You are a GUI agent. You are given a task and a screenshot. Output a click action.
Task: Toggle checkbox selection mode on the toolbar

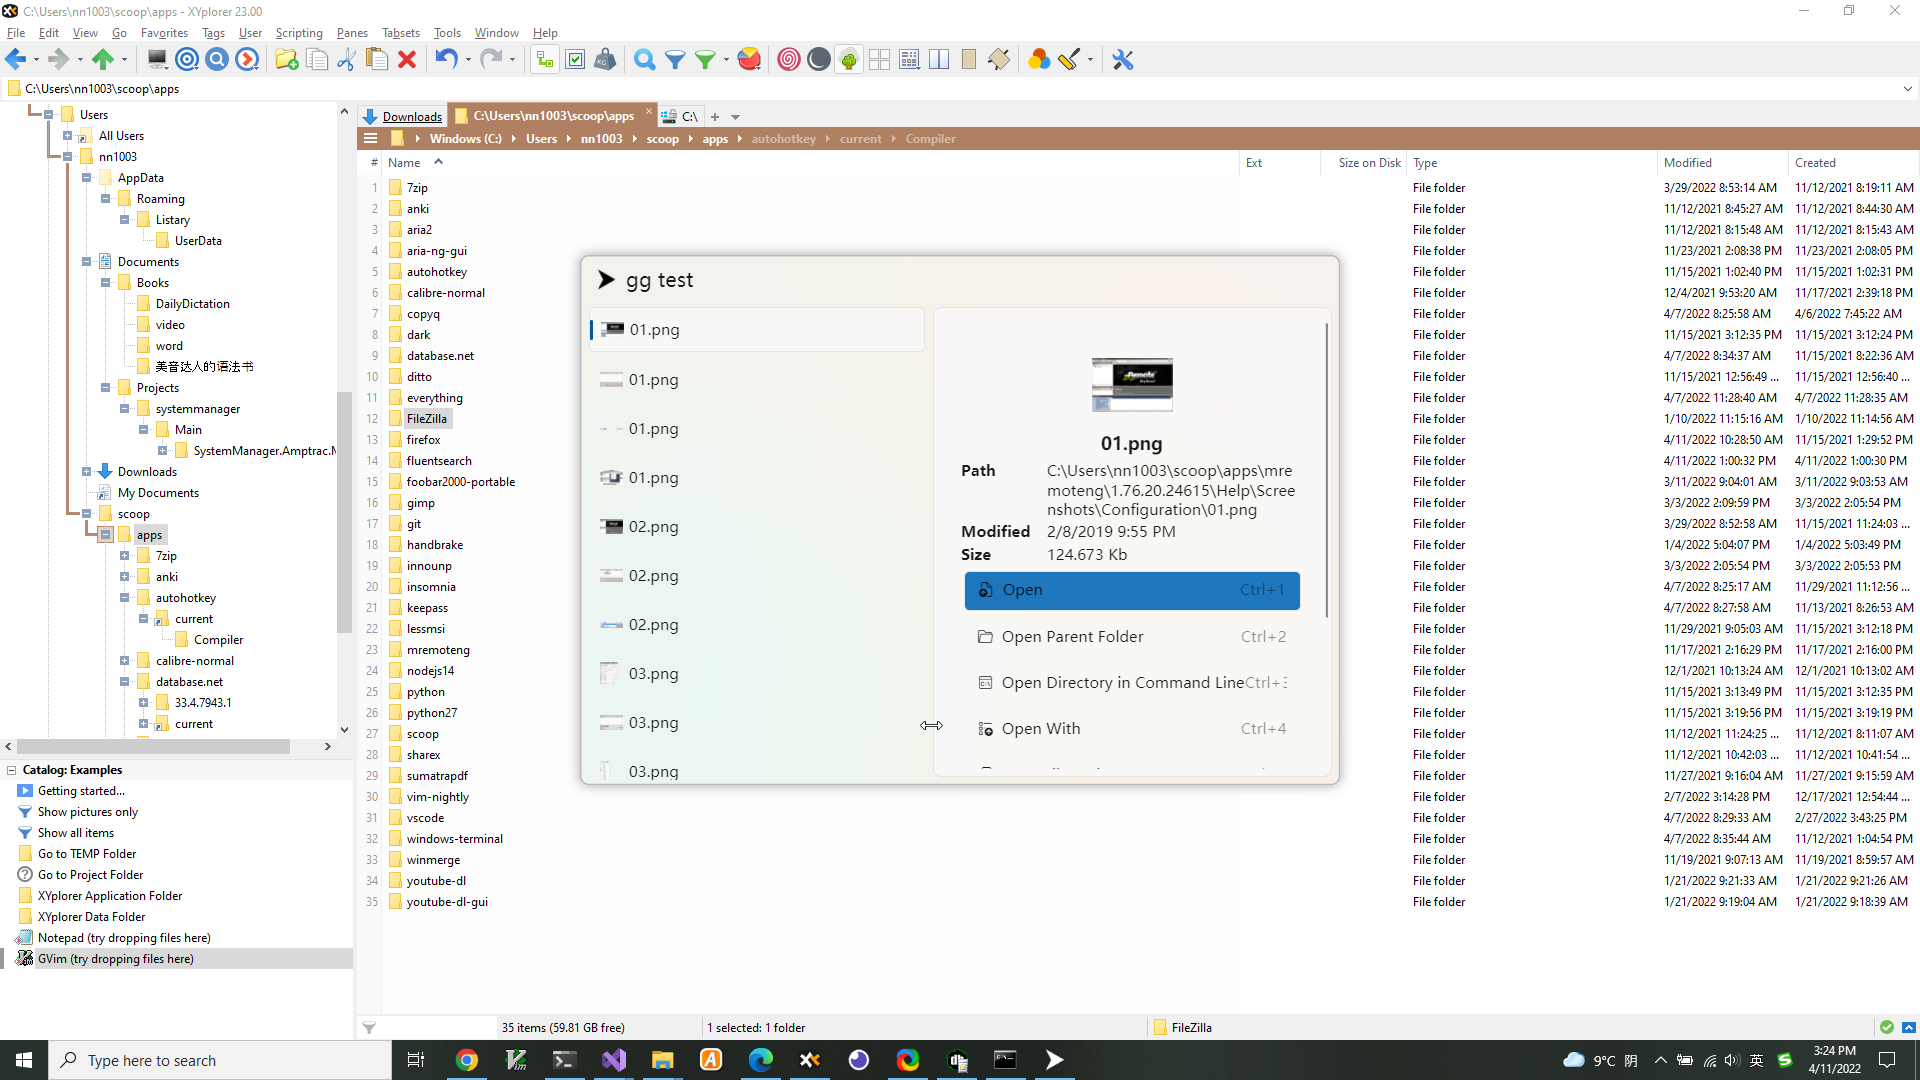575,59
